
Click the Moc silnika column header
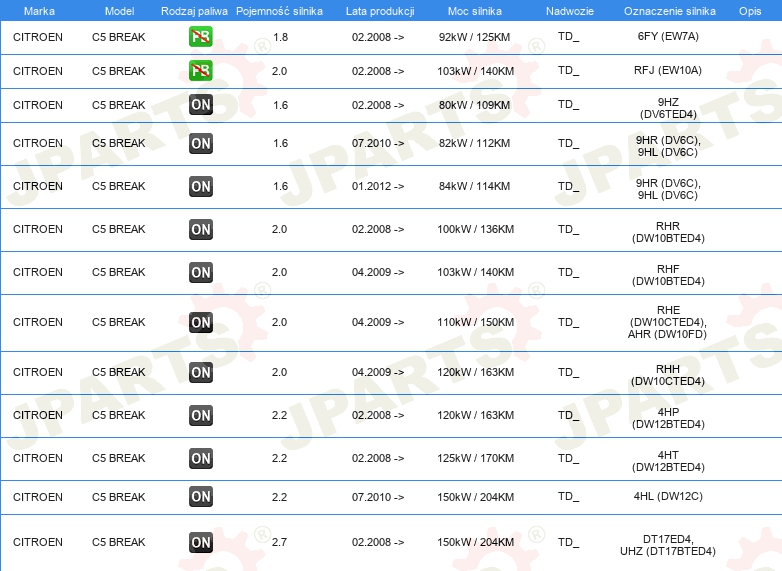(x=475, y=11)
